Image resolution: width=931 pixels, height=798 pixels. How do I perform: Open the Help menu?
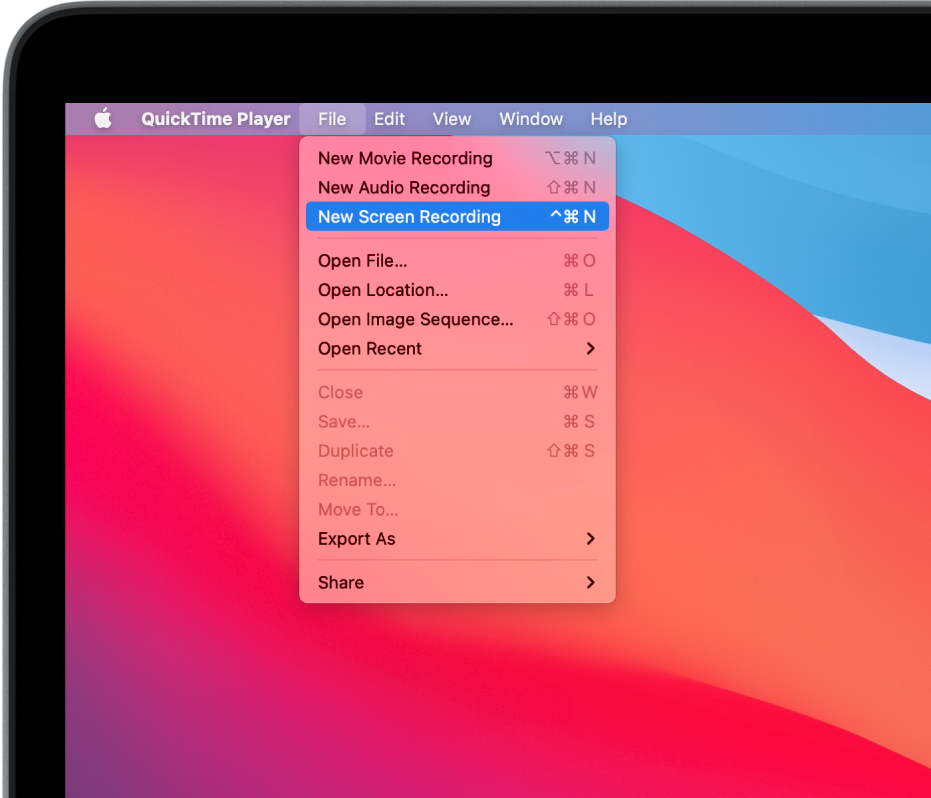coord(608,119)
